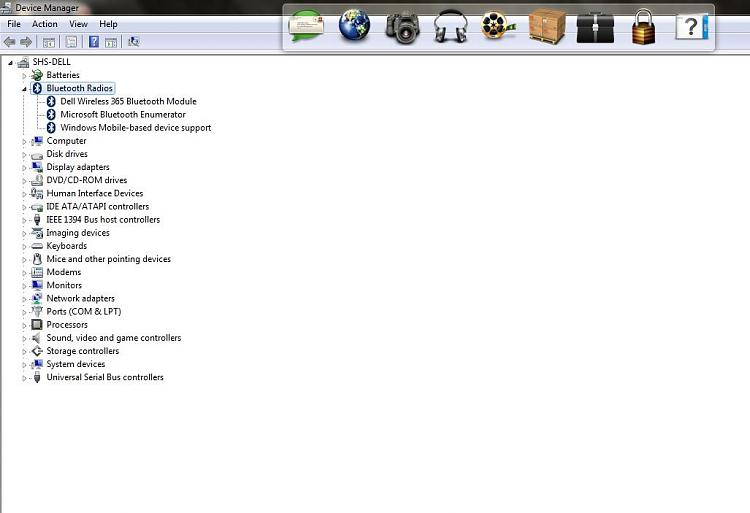Select the SHS-DELL computer name
The image size is (750, 513).
click(51, 62)
